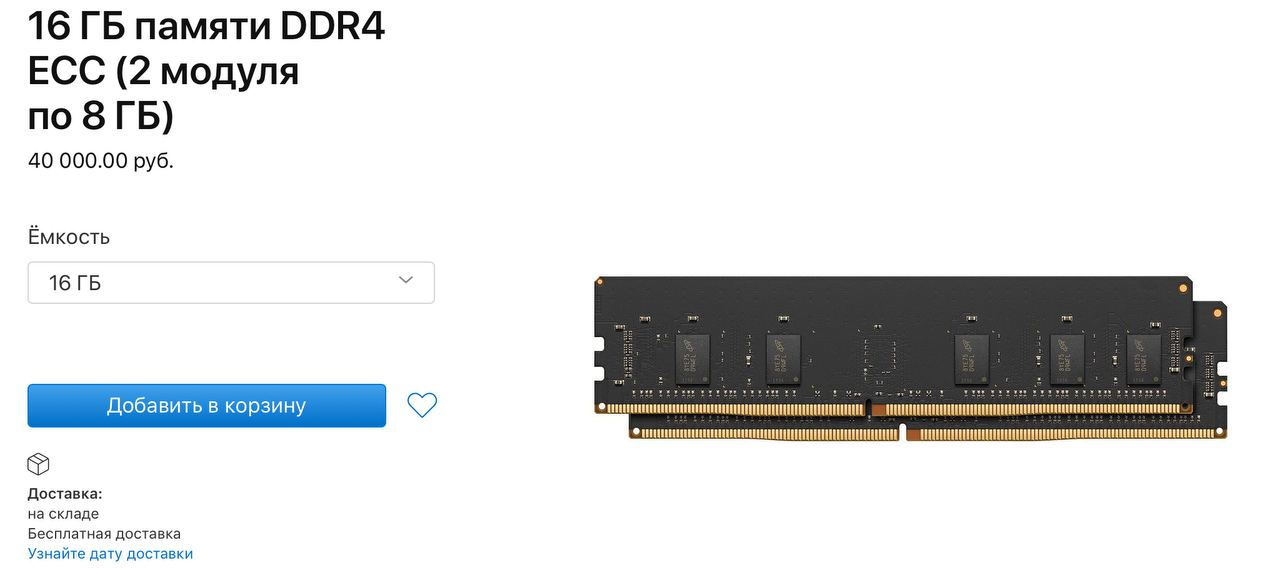Click the price 40 000.00 руб.
The width and height of the screenshot is (1280, 568).
101,161
